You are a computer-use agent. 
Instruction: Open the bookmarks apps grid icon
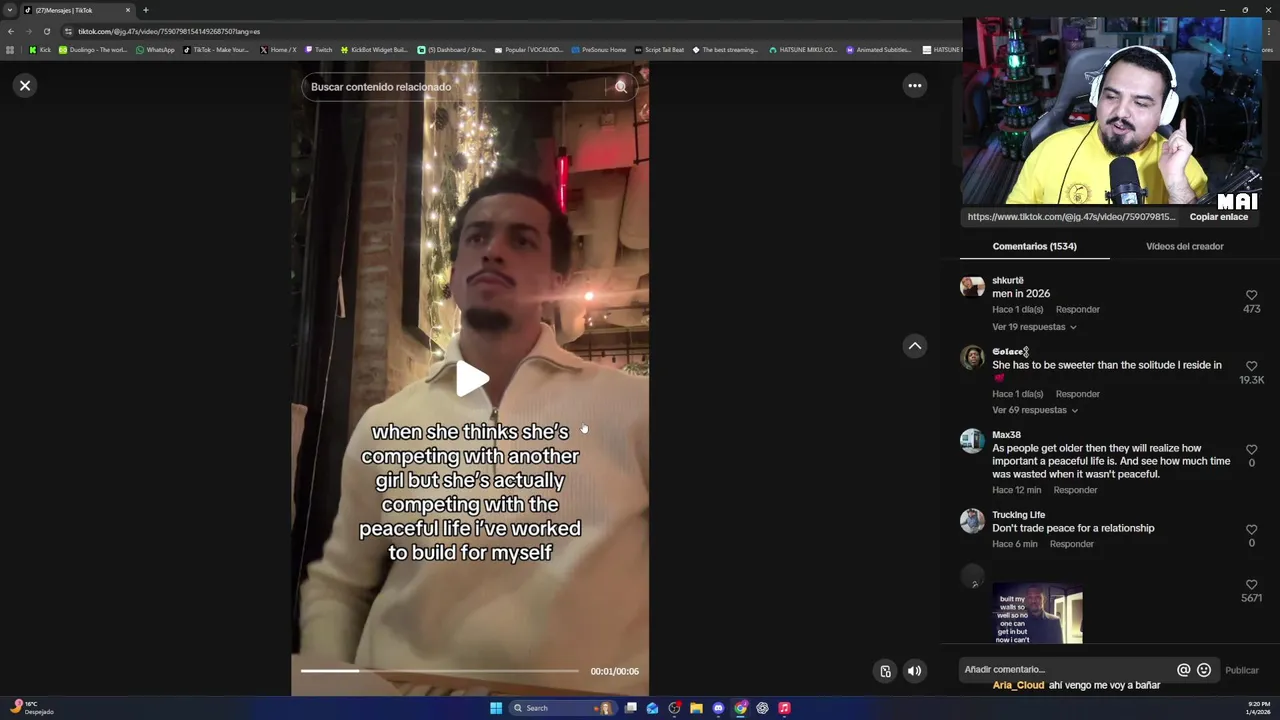[10, 49]
